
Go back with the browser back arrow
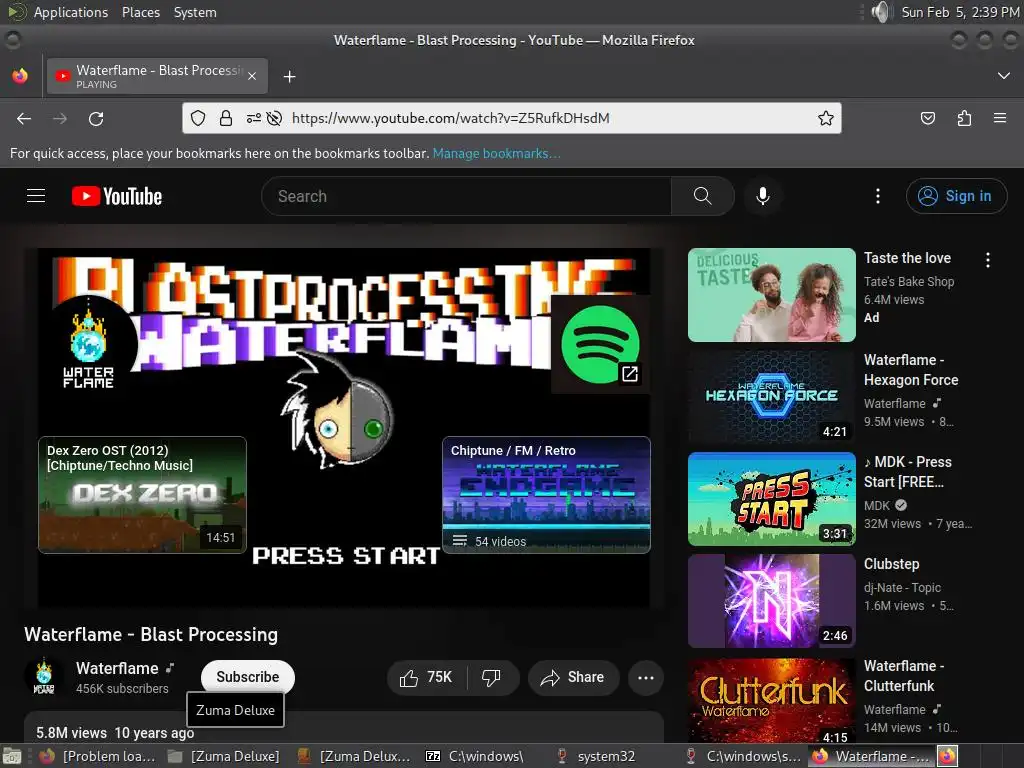24,118
